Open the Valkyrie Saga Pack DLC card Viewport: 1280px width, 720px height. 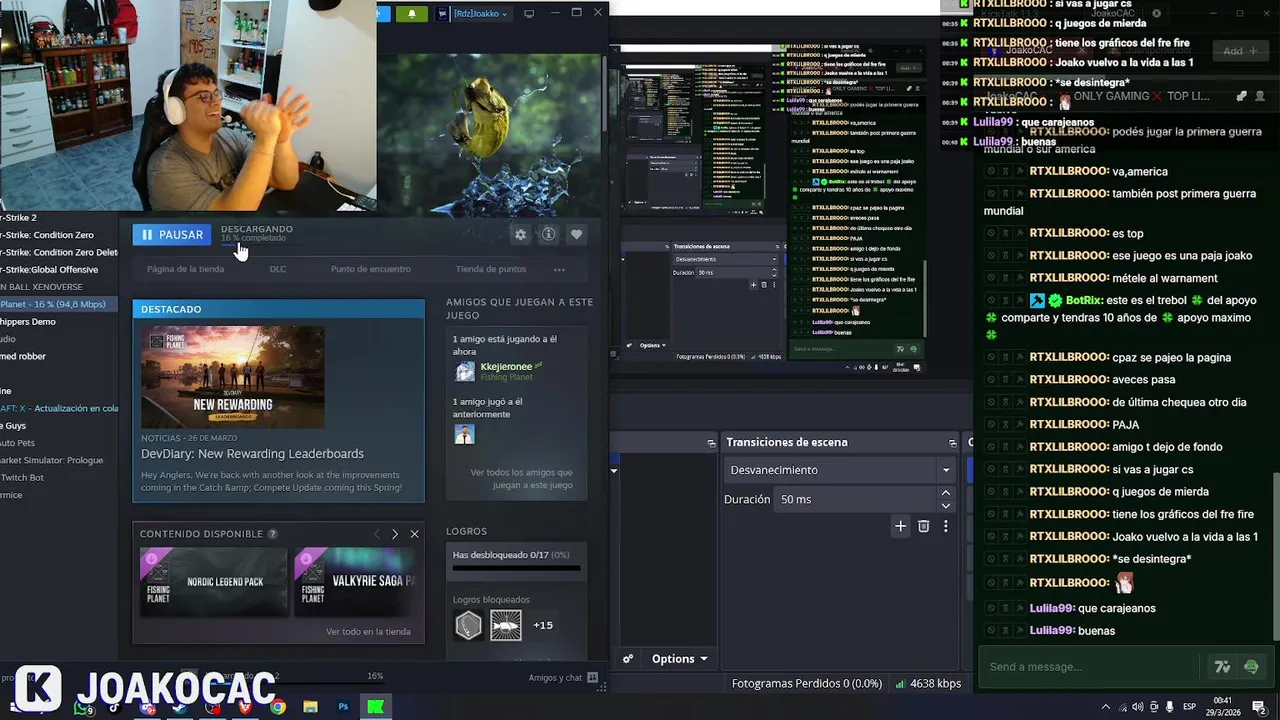click(x=356, y=582)
